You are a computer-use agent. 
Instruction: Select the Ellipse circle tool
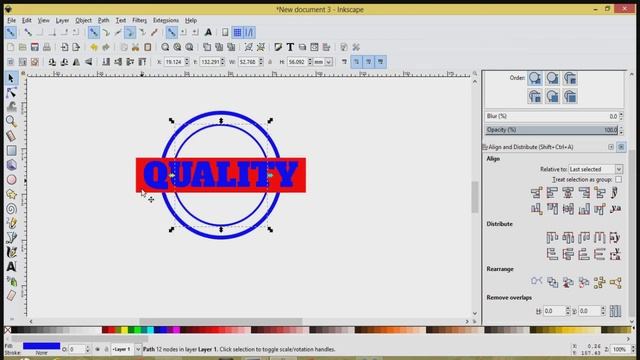coord(11,180)
